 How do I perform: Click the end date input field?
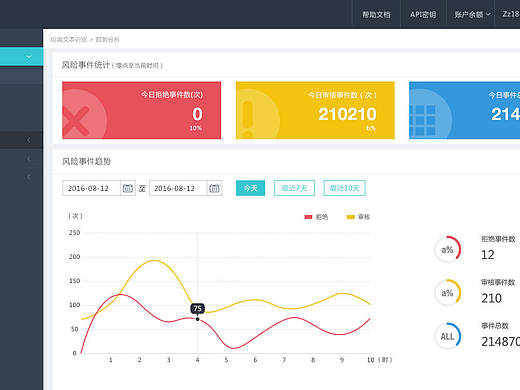178,188
